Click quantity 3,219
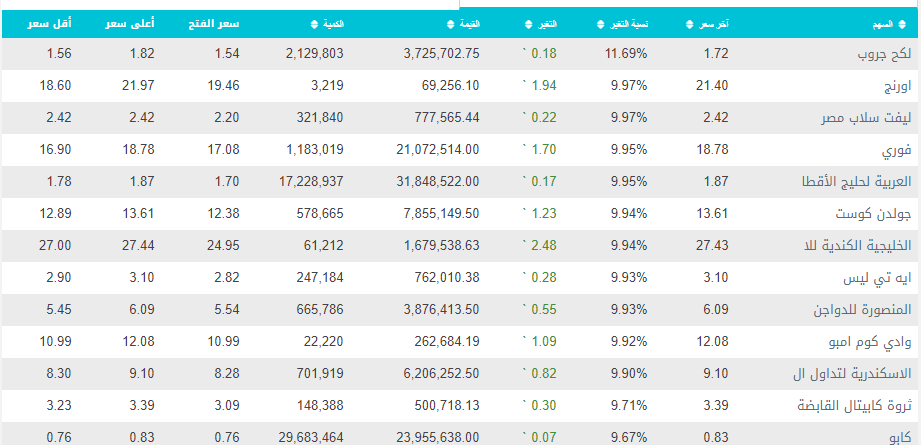The height and width of the screenshot is (445, 921). coord(329,86)
